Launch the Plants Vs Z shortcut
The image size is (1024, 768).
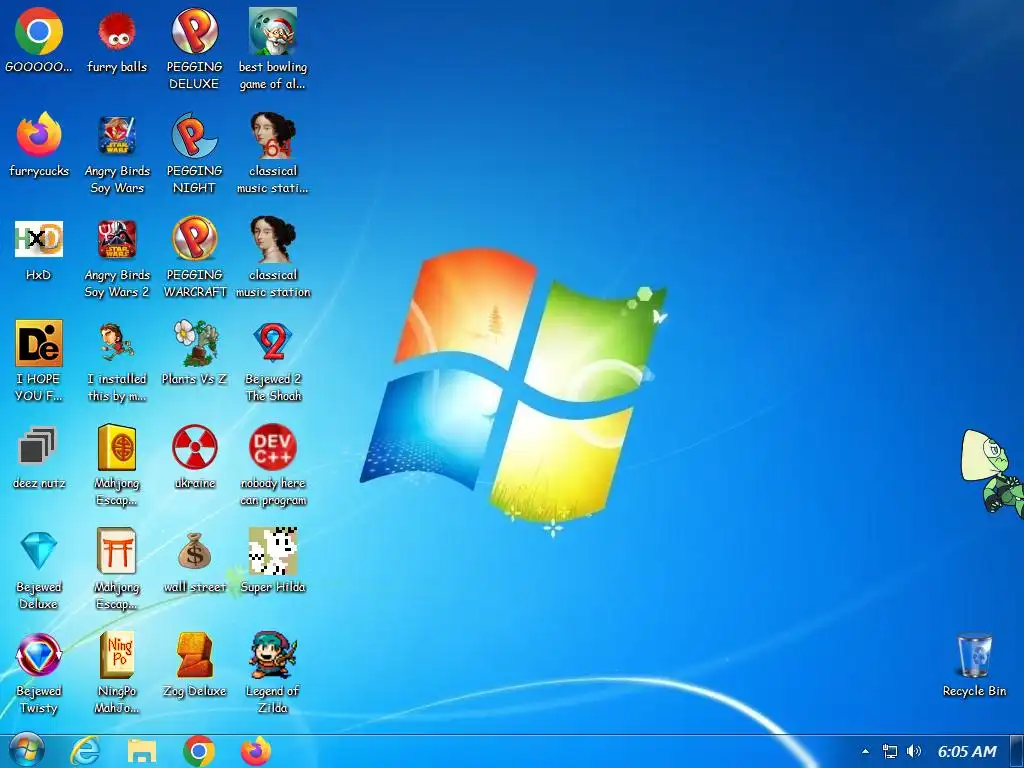click(x=195, y=343)
